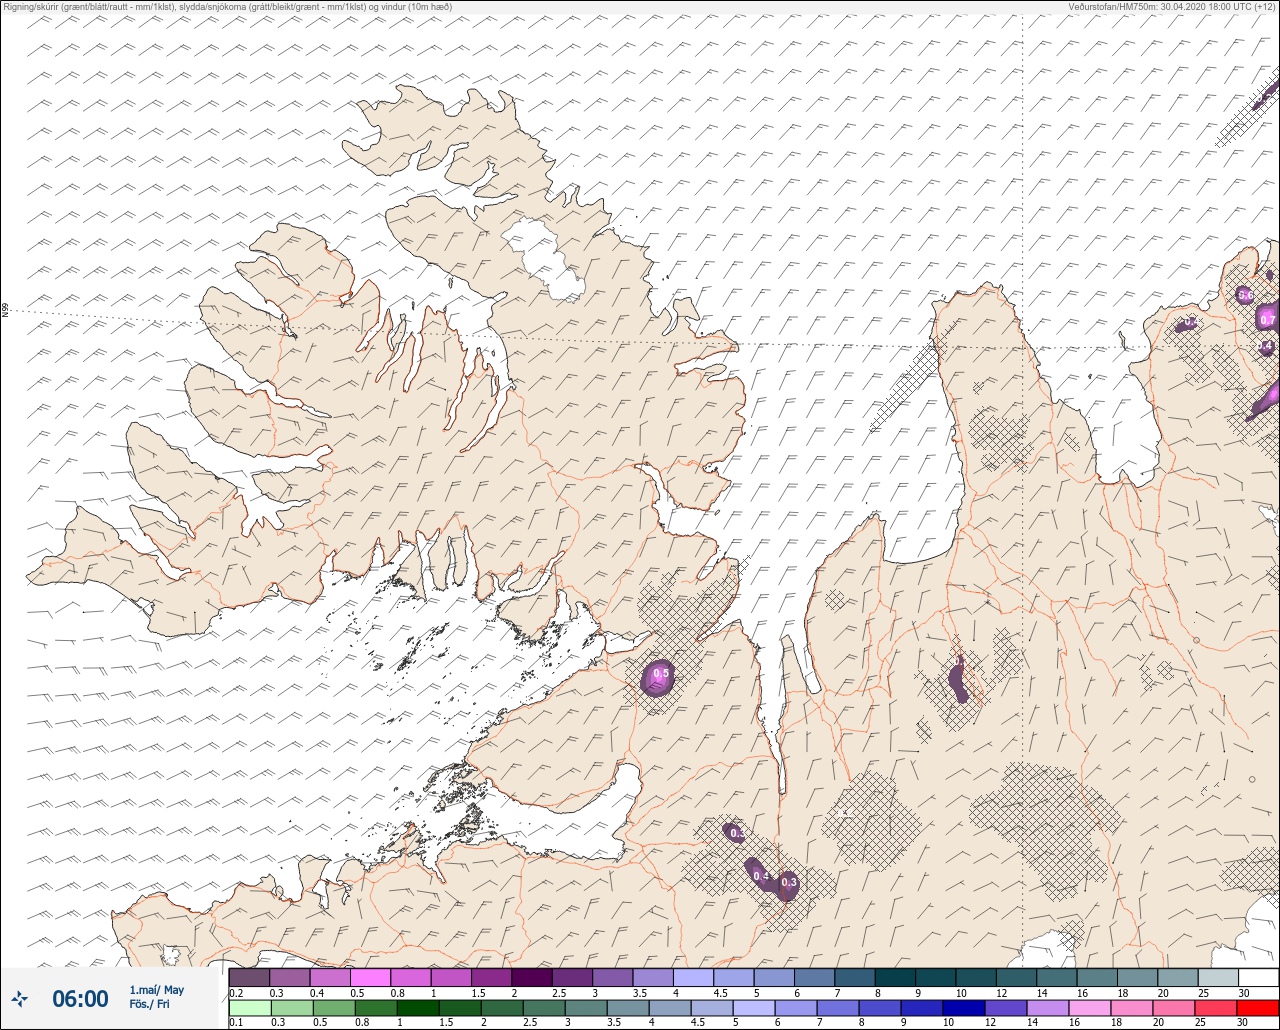The image size is (1280, 1030).
Task: Select the deep blue rain swatch labeled 10
Action: 963,1007
